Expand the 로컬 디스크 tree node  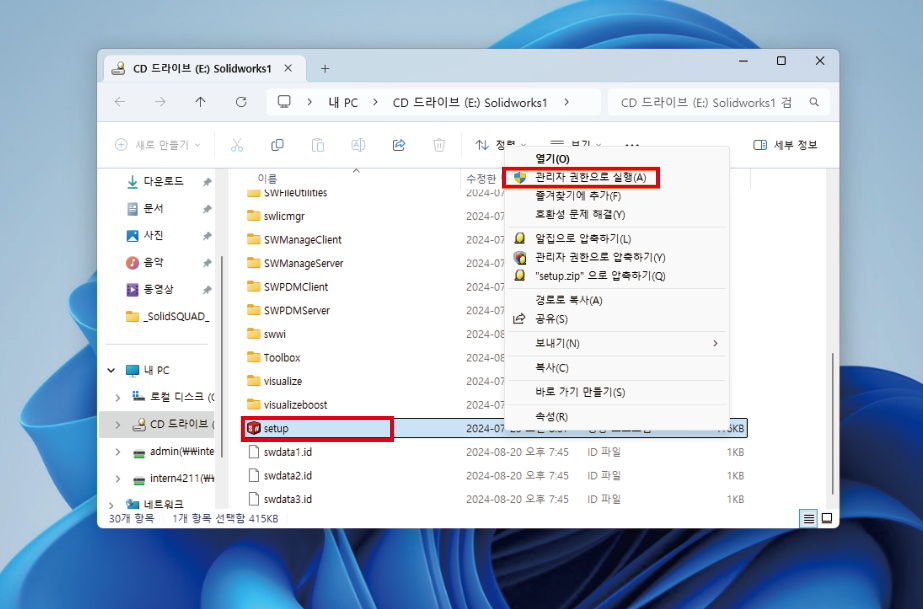click(x=118, y=398)
